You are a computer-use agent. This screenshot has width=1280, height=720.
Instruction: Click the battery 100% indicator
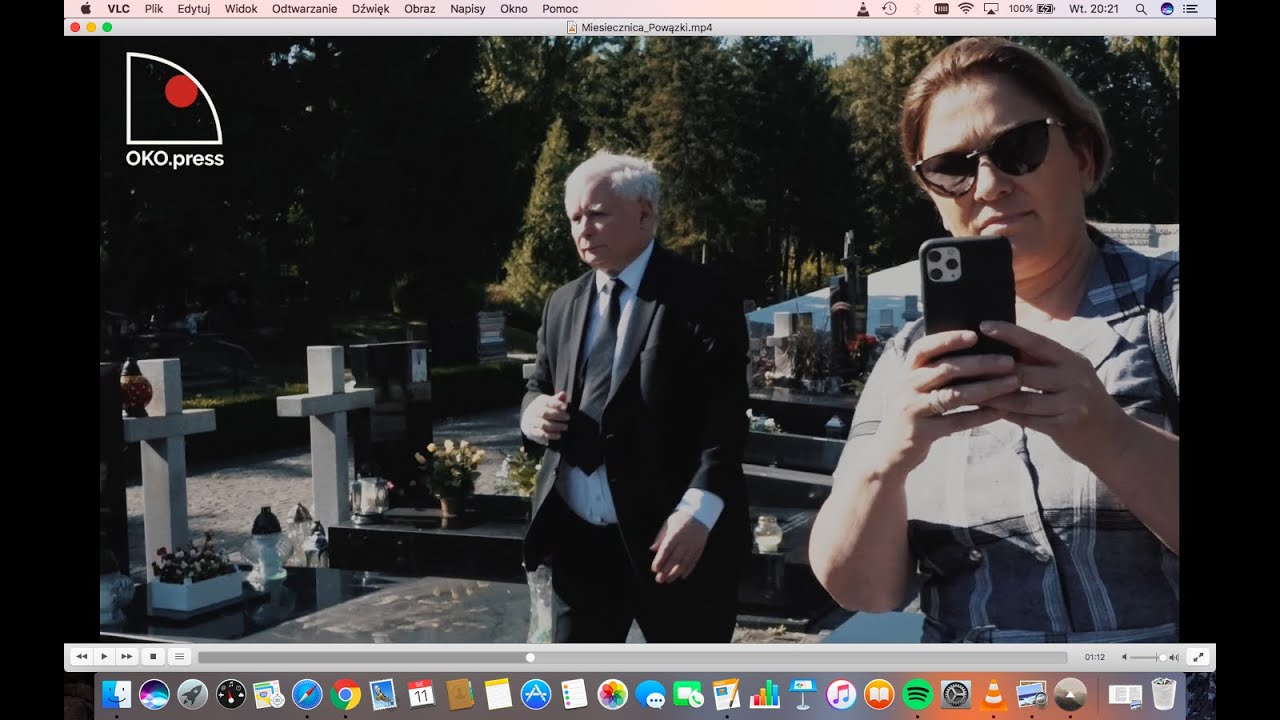click(x=1032, y=8)
